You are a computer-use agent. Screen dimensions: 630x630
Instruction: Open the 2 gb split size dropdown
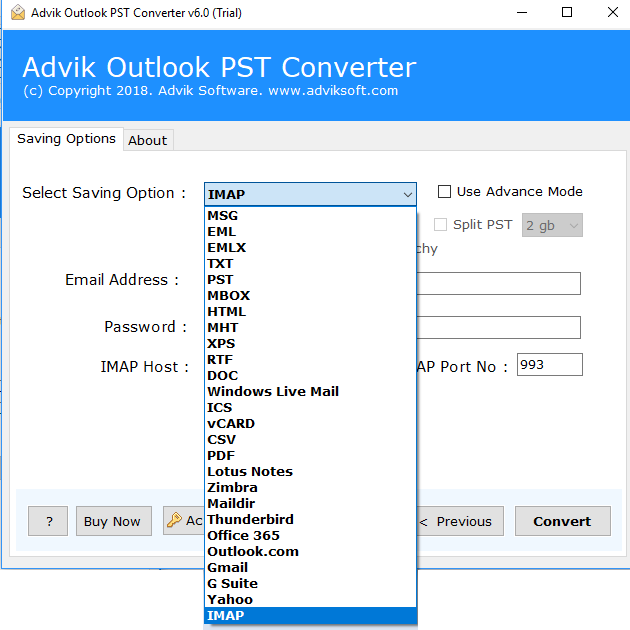coord(552,225)
